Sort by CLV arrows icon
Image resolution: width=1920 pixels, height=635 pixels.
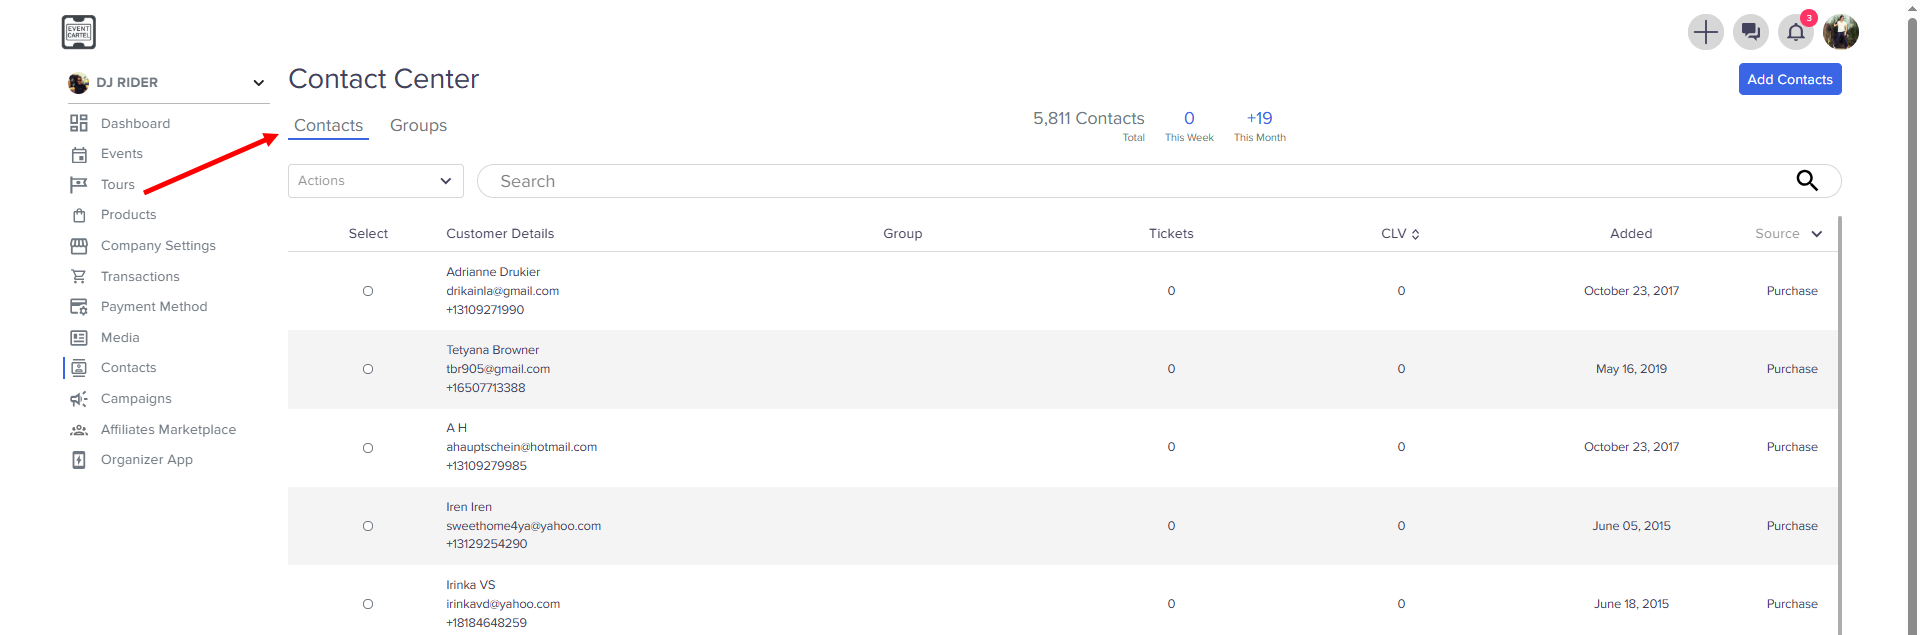click(x=1415, y=234)
